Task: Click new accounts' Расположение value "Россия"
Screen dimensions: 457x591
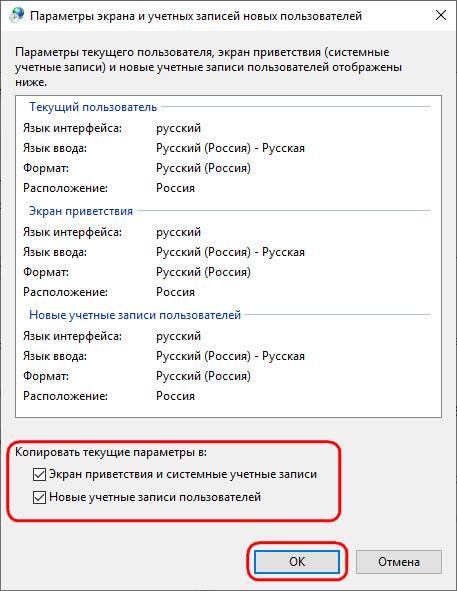Action: pos(175,396)
